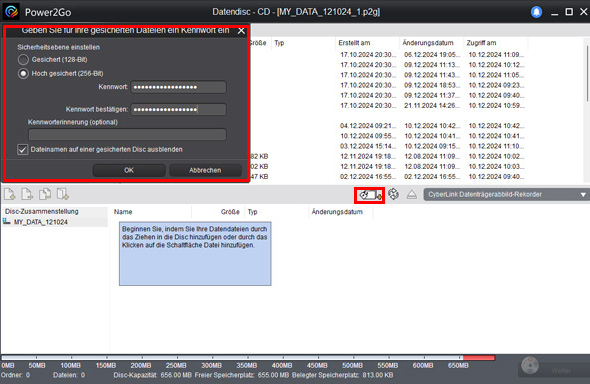Maximize the Power2Go window
This screenshot has width=590, height=384.
pos(569,12)
